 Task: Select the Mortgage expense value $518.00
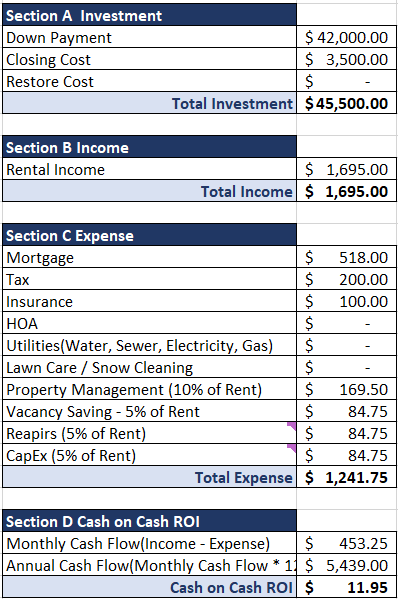[x=346, y=257]
